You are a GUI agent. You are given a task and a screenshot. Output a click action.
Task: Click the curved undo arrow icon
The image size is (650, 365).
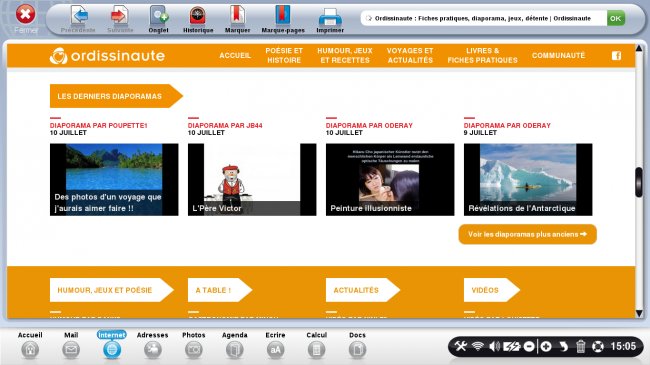coord(563,346)
